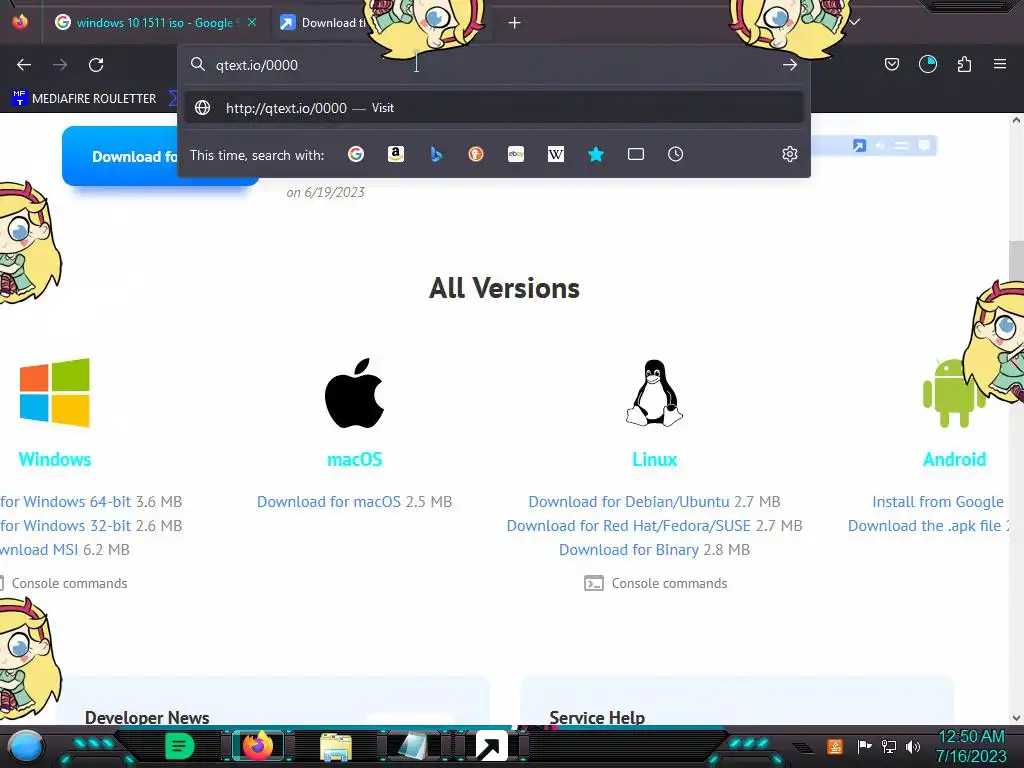Click Download the .apk file link
Viewport: 1024px width, 768px height.
point(924,526)
